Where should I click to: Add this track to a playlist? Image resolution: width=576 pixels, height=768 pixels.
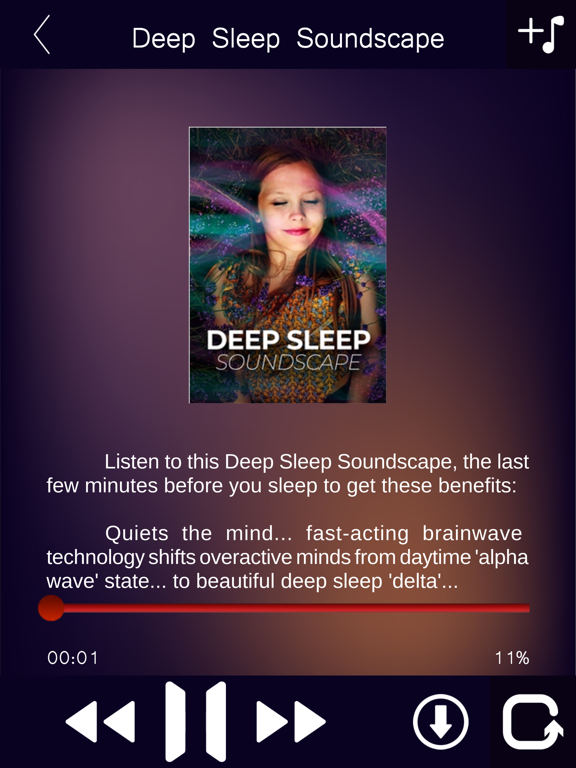point(541,34)
